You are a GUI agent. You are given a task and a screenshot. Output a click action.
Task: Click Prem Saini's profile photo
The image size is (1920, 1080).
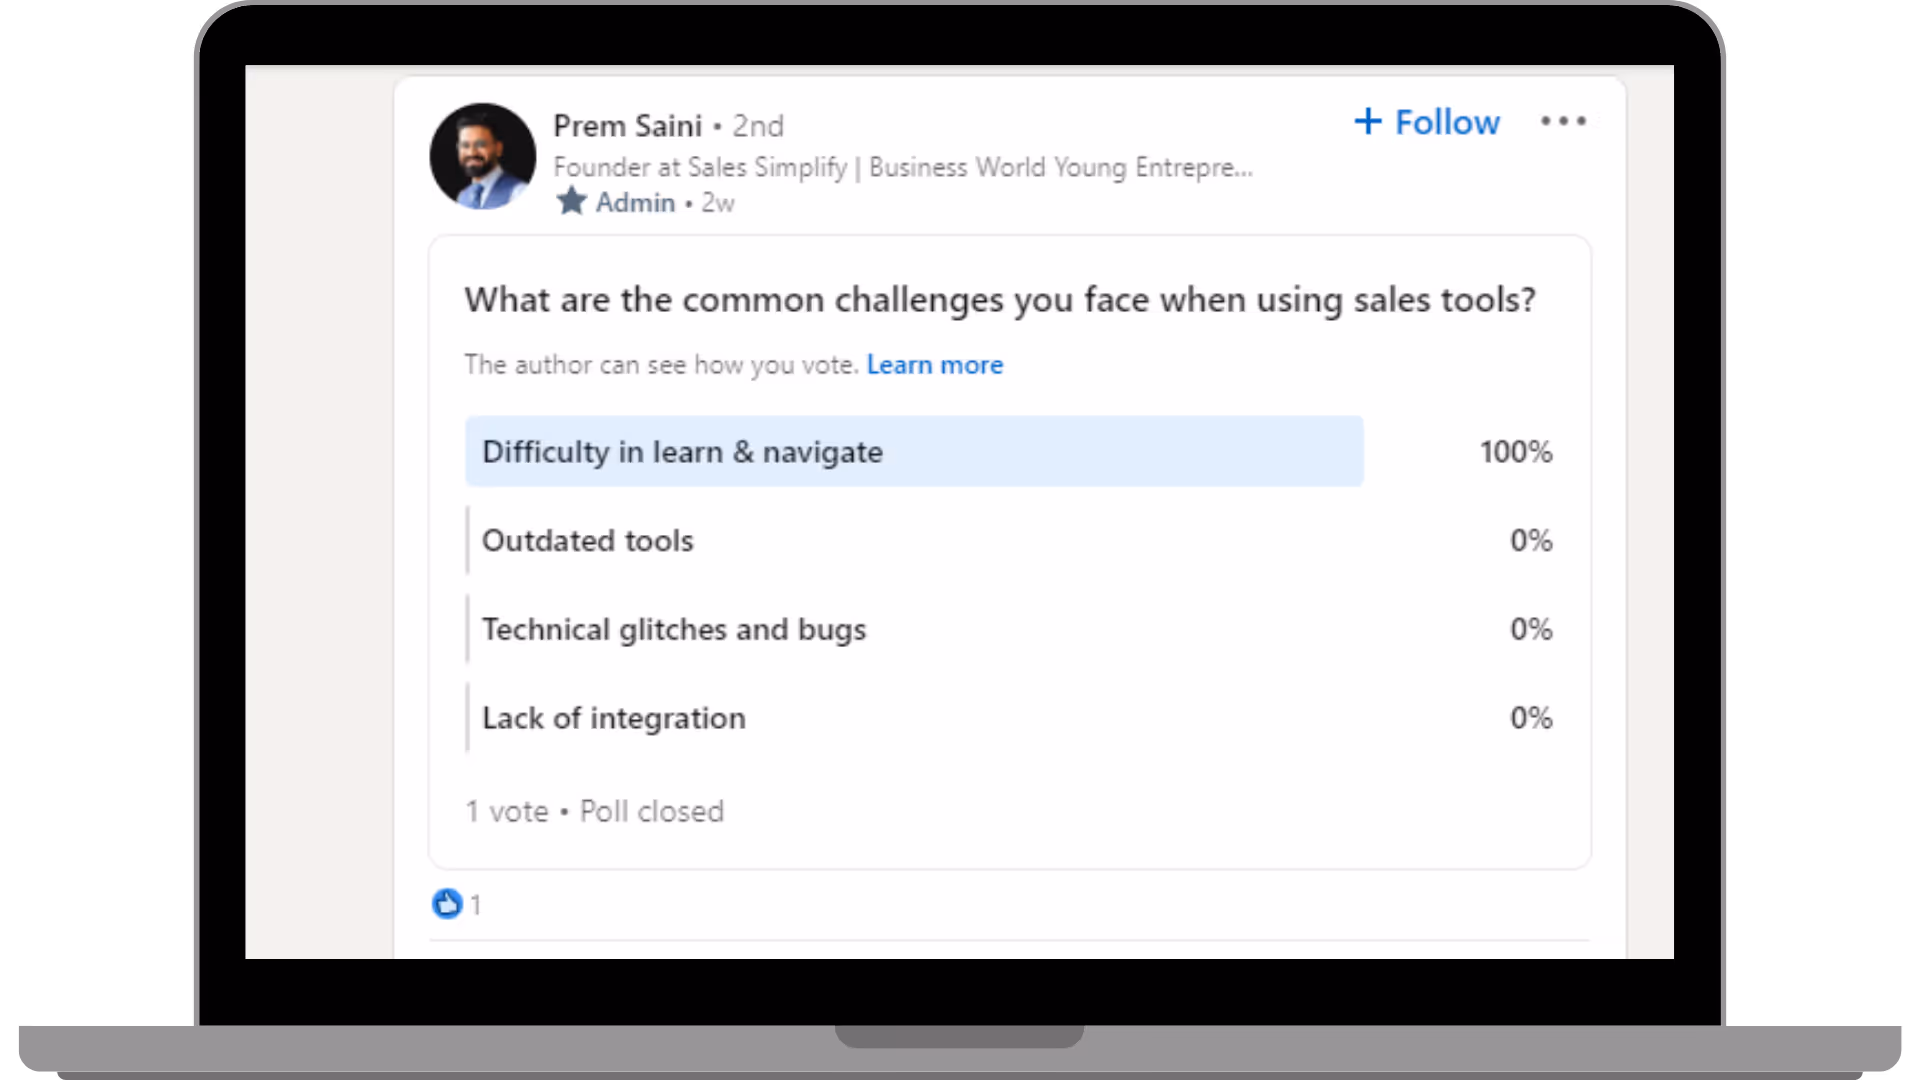pos(482,156)
